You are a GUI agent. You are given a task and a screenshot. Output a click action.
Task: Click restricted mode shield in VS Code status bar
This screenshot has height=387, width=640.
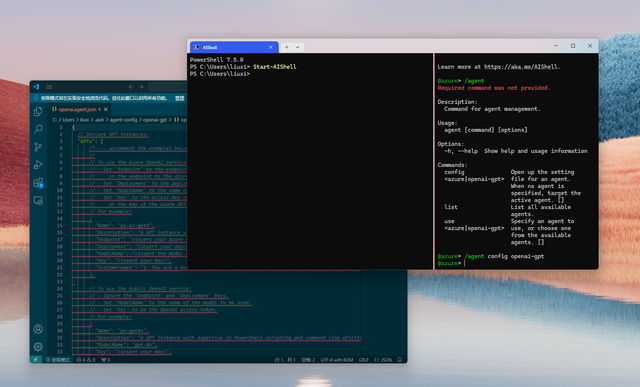point(58,360)
